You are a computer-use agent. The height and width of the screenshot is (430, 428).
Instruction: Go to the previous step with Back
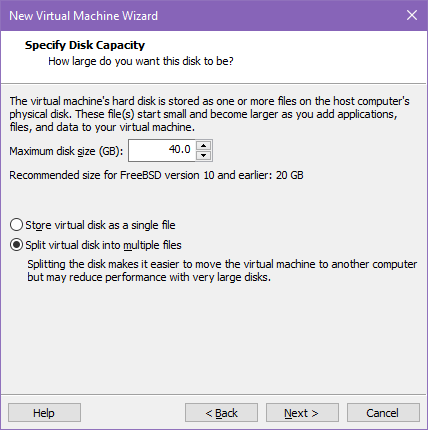(221, 413)
